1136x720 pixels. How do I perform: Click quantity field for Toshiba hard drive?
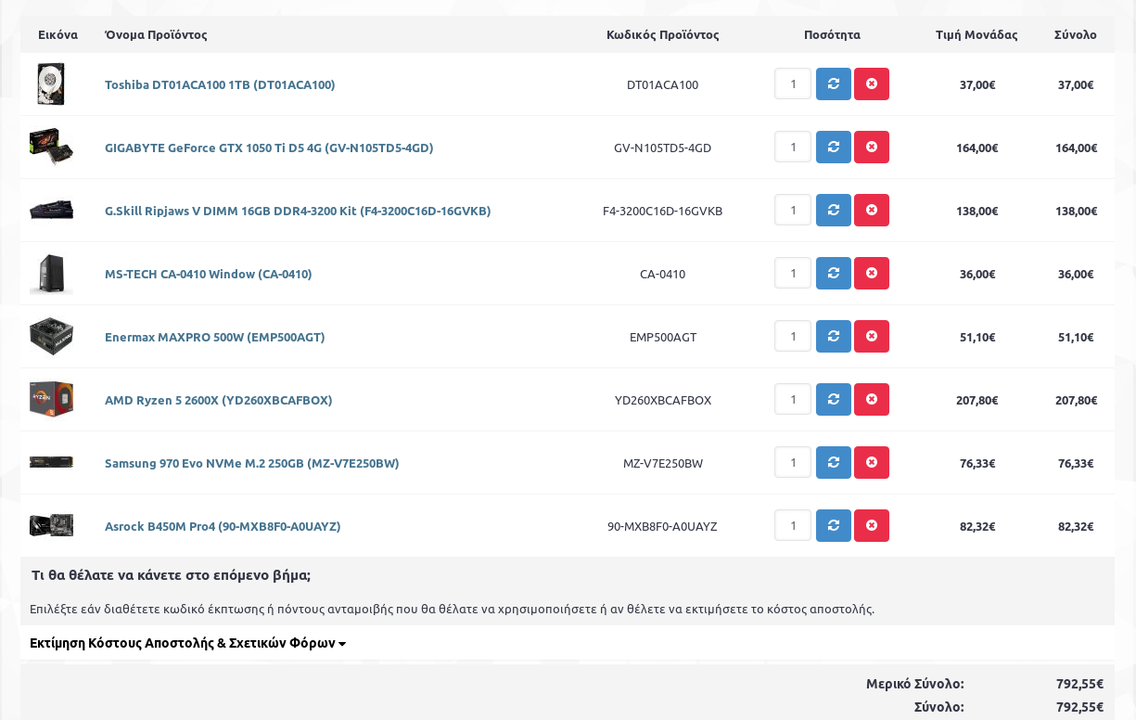pyautogui.click(x=793, y=84)
